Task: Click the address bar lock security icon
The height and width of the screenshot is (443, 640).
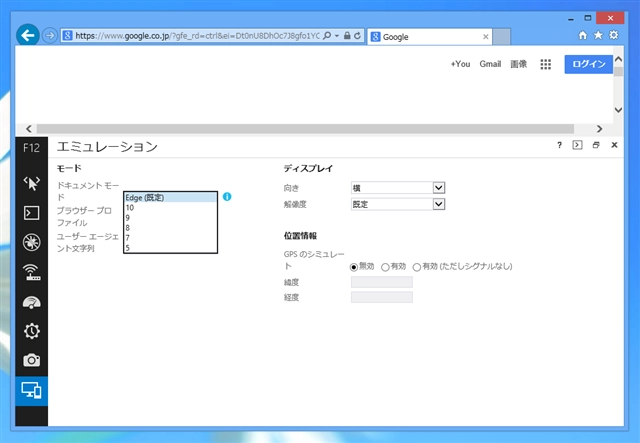Action: coord(347,36)
